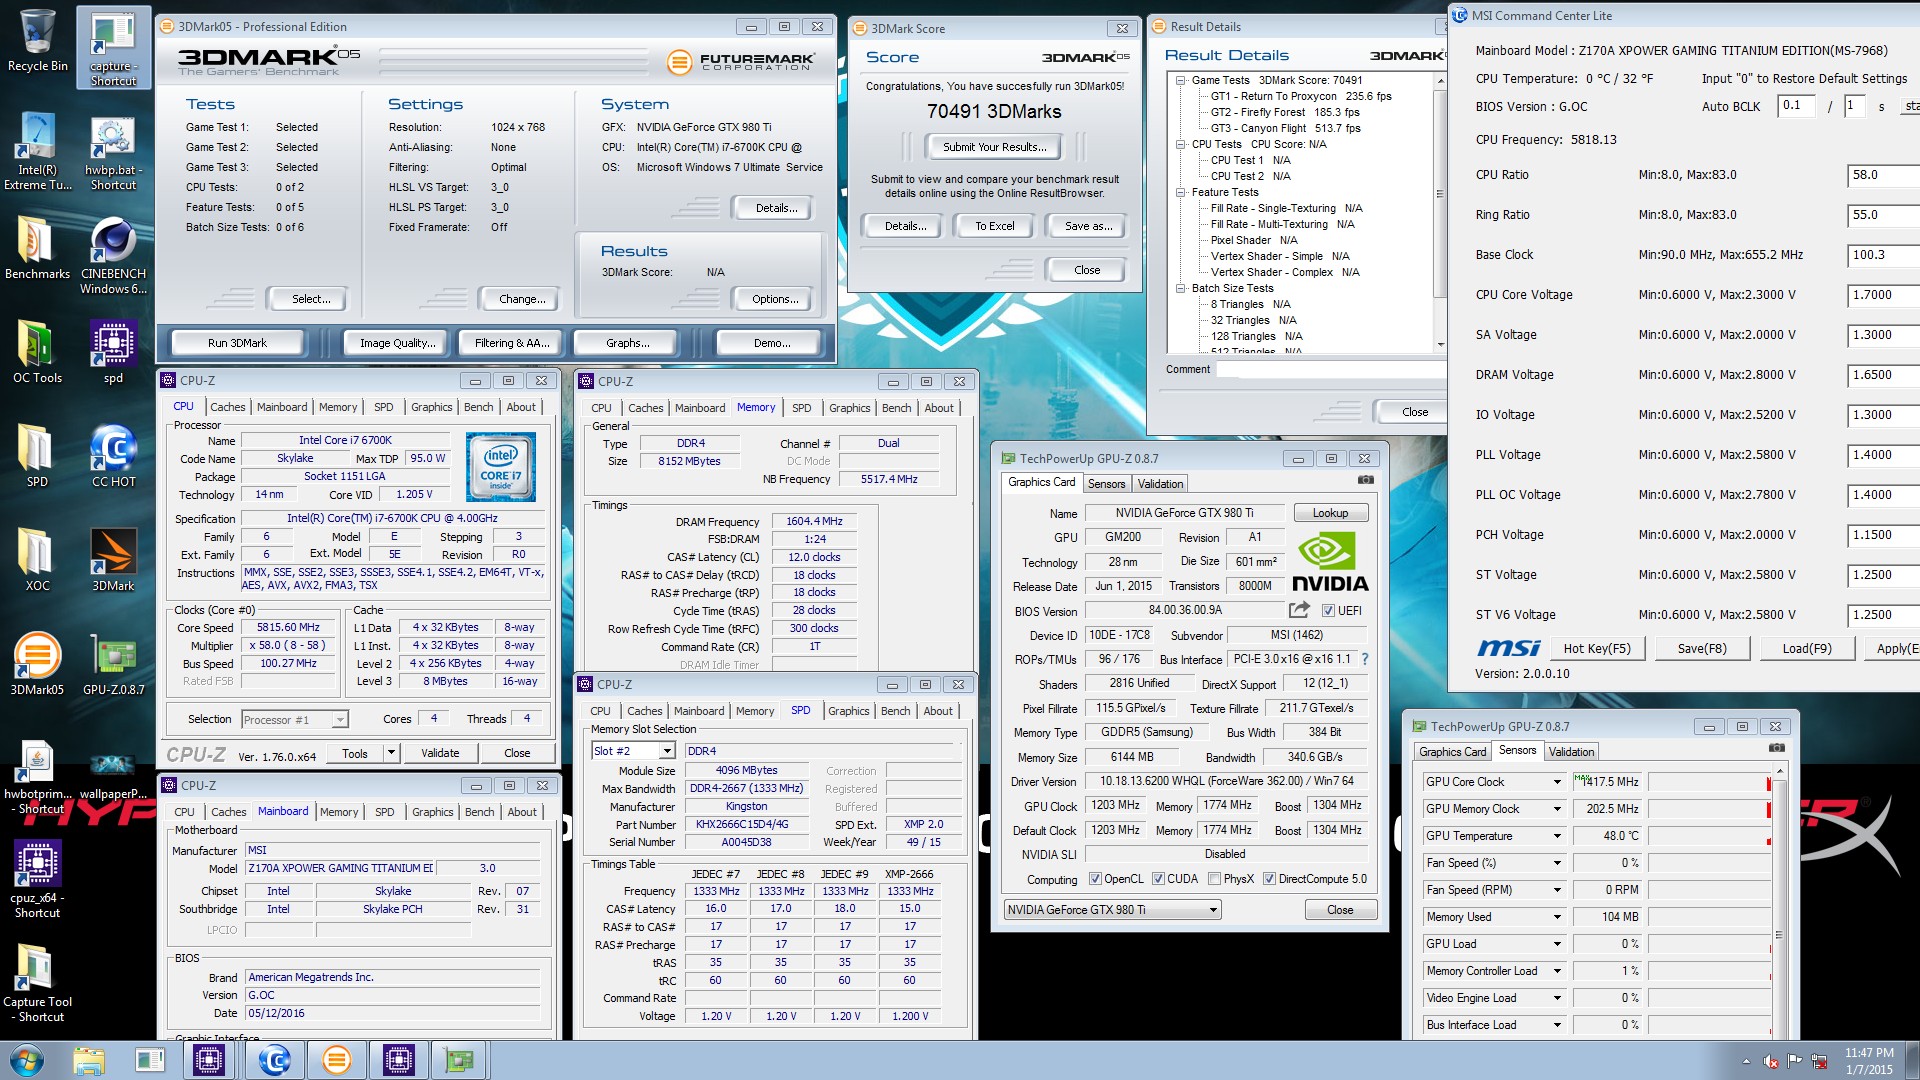The height and width of the screenshot is (1080, 1920).
Task: Click the Bus Interface question mark in GPU-Z
Action: [x=1365, y=659]
